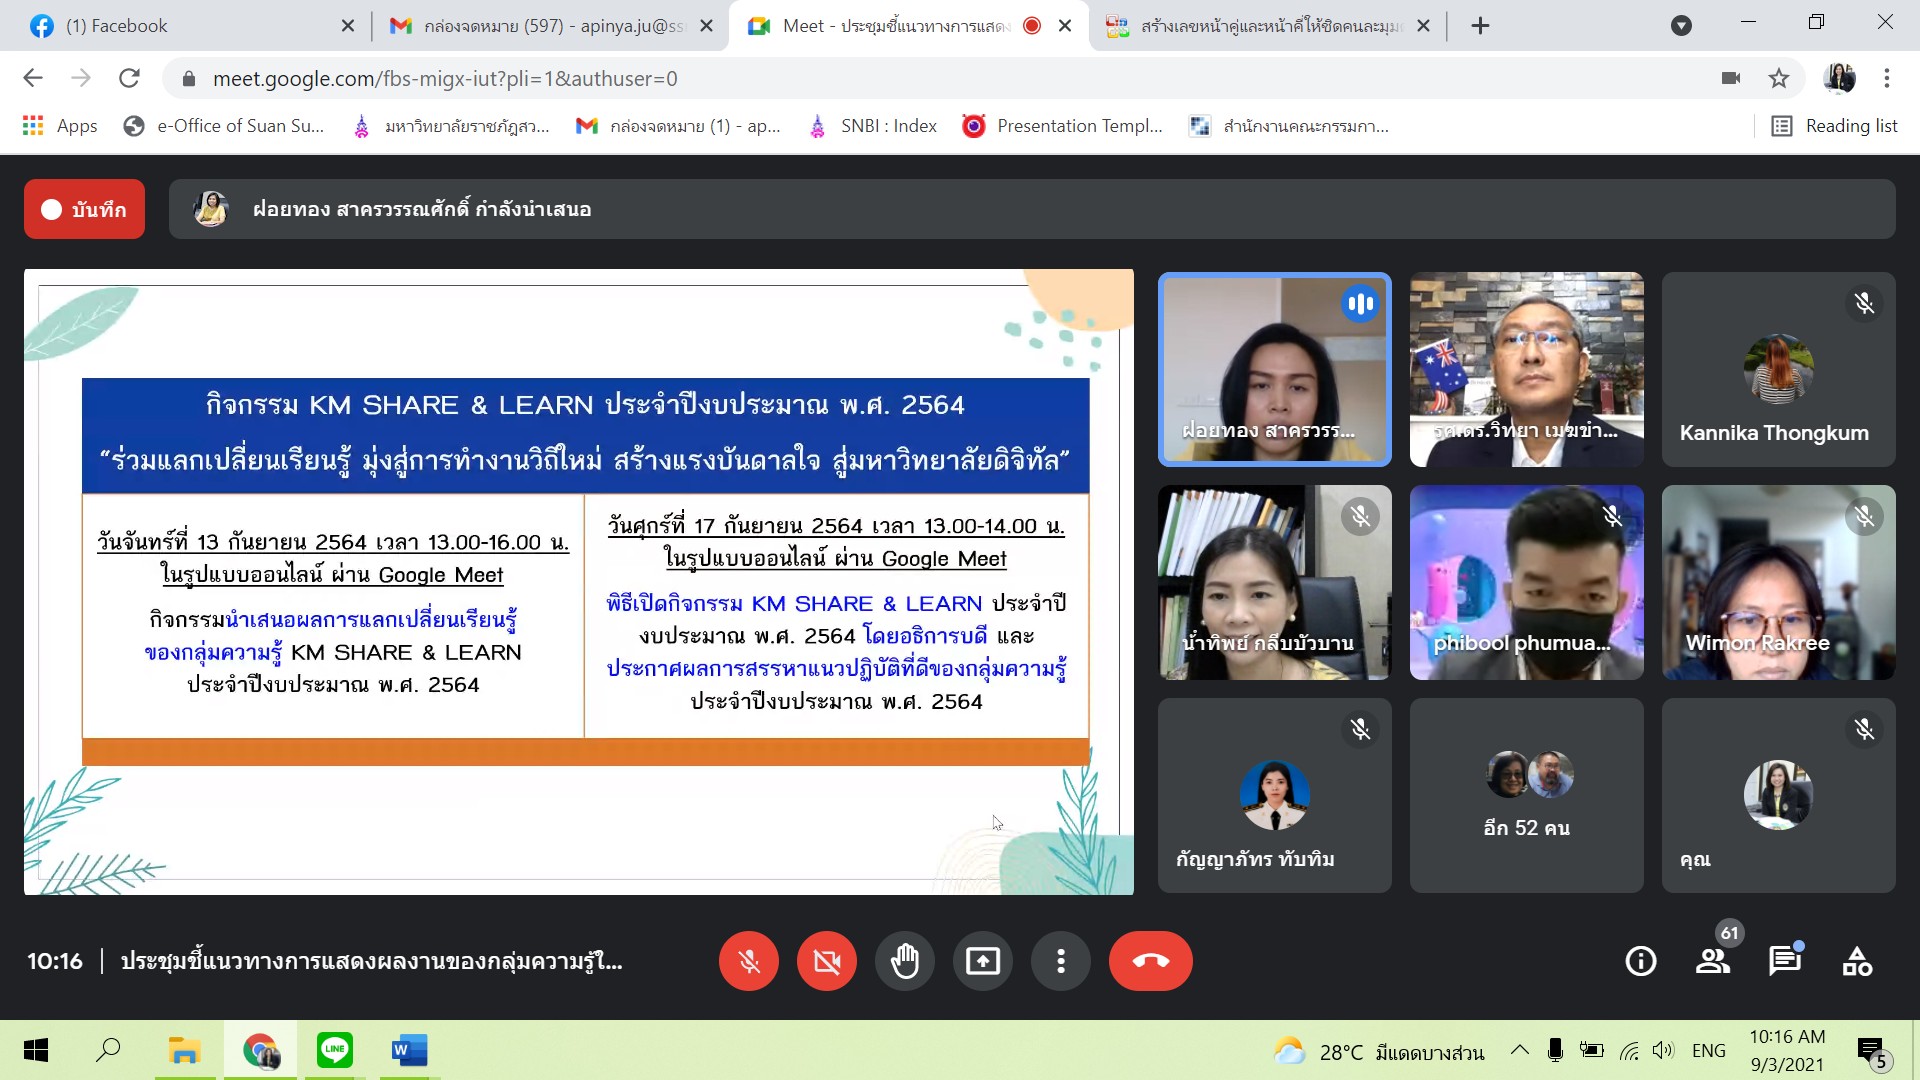Viewport: 1920px width, 1080px height.
Task: Toggle the camera off button
Action: [x=827, y=961]
